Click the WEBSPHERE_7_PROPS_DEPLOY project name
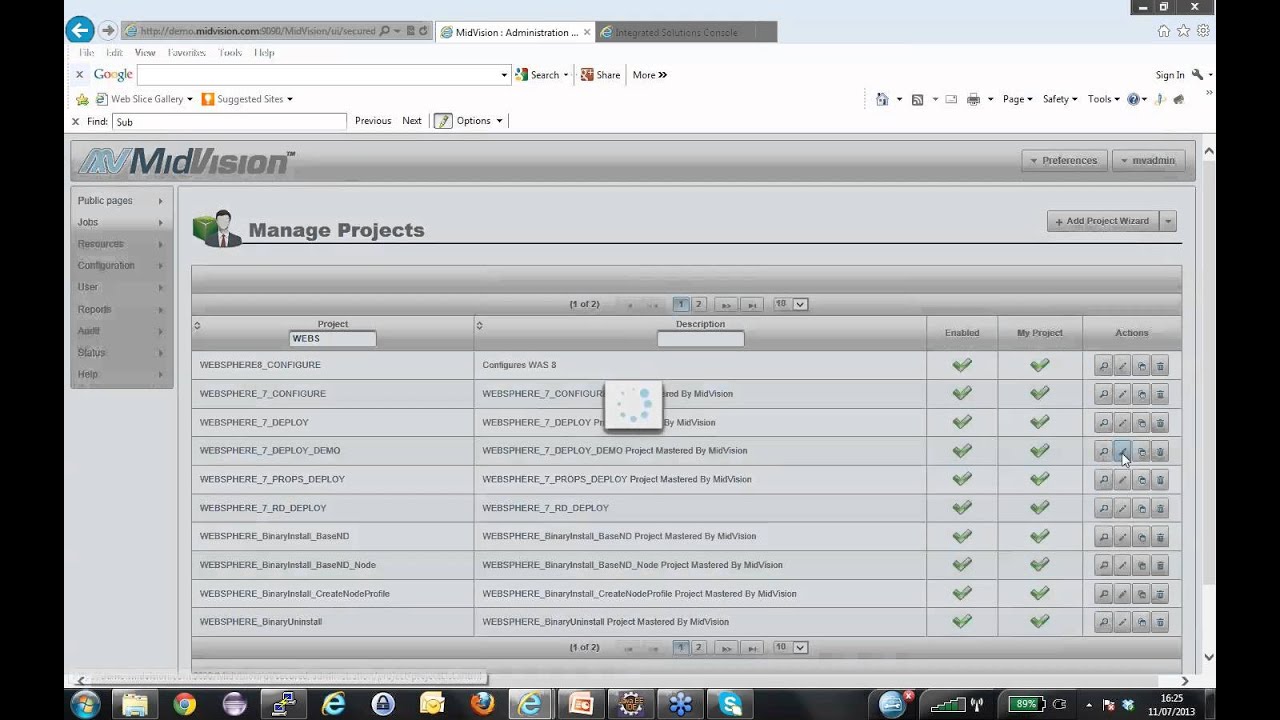Viewport: 1280px width, 720px height. pyautogui.click(x=272, y=479)
